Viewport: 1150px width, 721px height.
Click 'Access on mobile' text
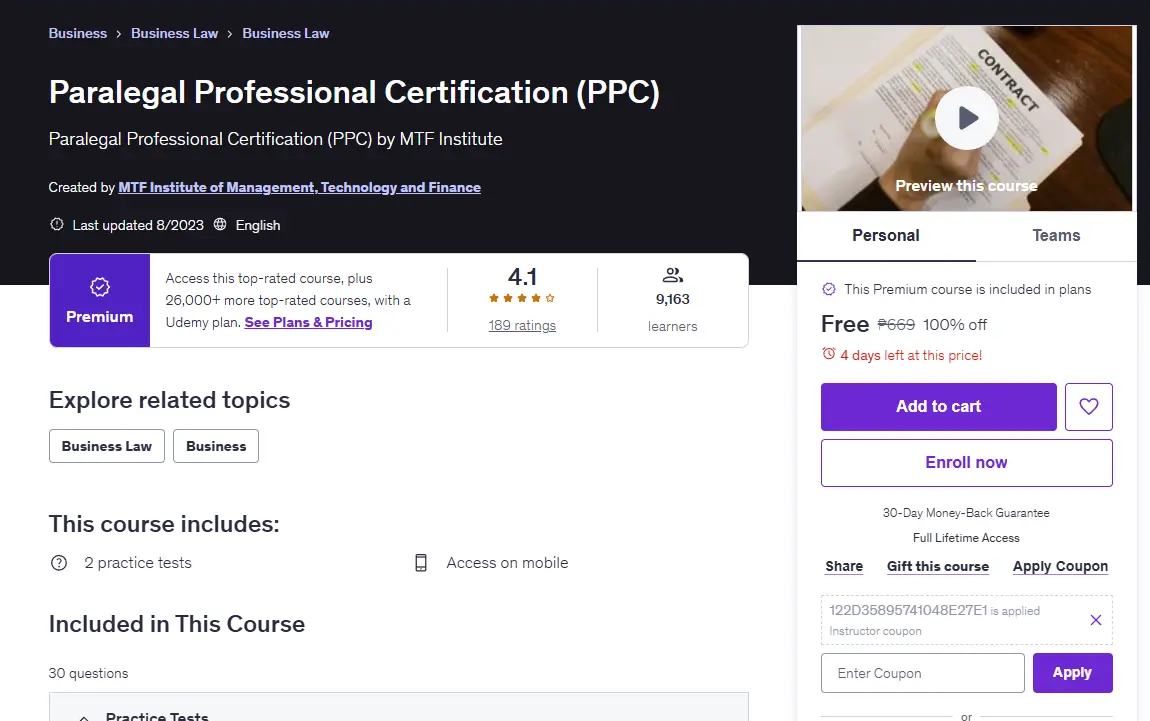pyautogui.click(x=508, y=563)
